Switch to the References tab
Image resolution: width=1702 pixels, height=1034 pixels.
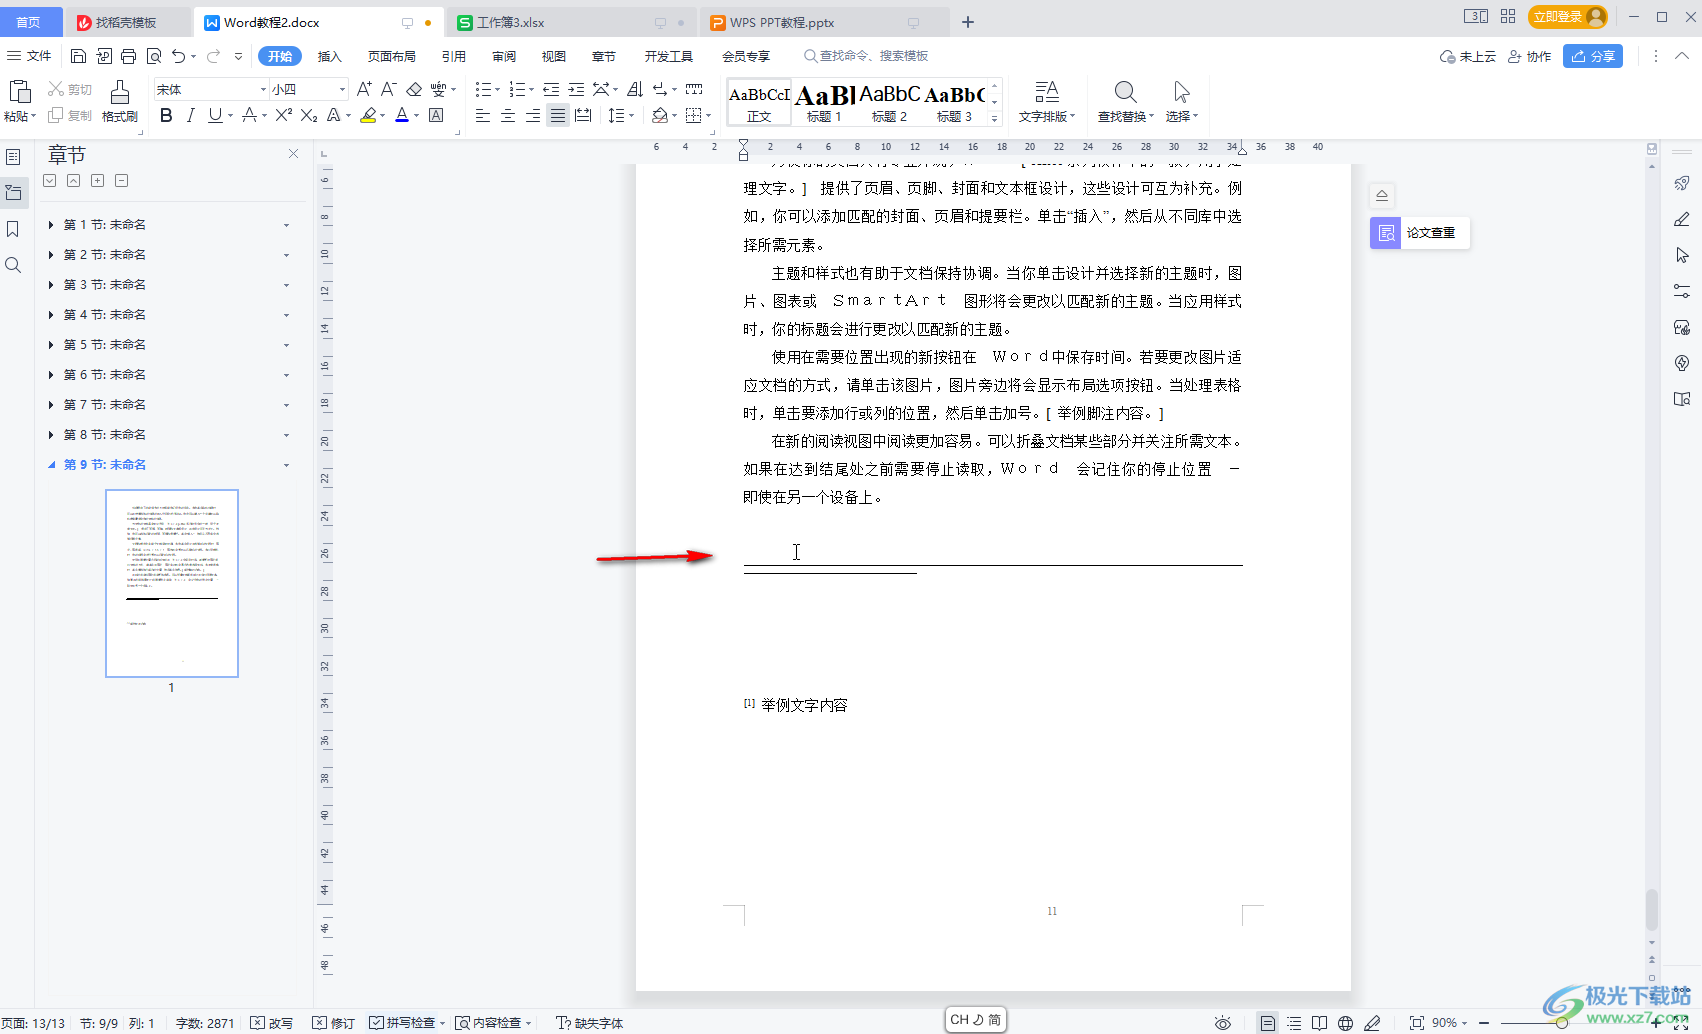pyautogui.click(x=454, y=56)
